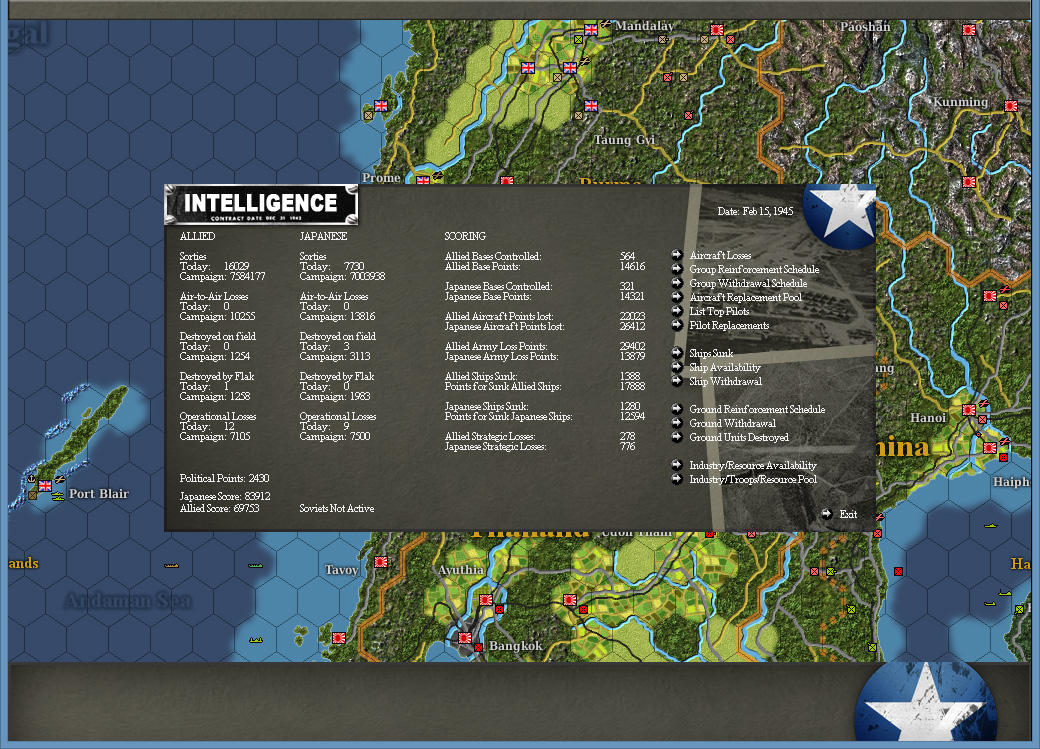The width and height of the screenshot is (1040, 749).
Task: Click the SCORING column header
Action: click(465, 236)
